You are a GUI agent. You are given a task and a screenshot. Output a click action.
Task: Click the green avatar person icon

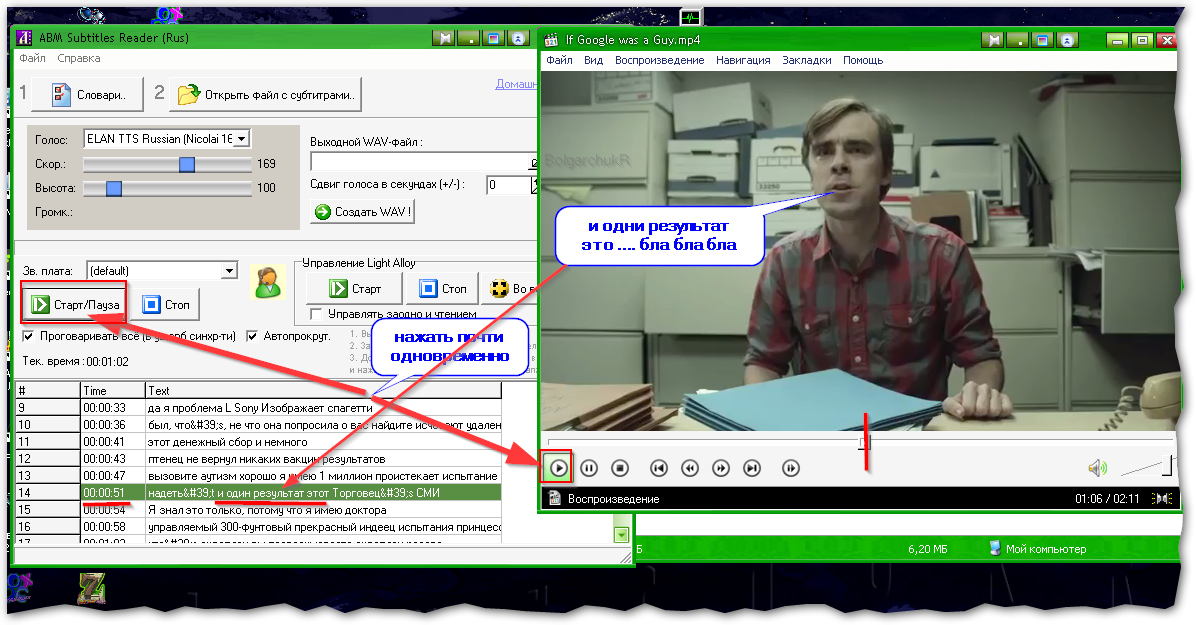click(268, 282)
